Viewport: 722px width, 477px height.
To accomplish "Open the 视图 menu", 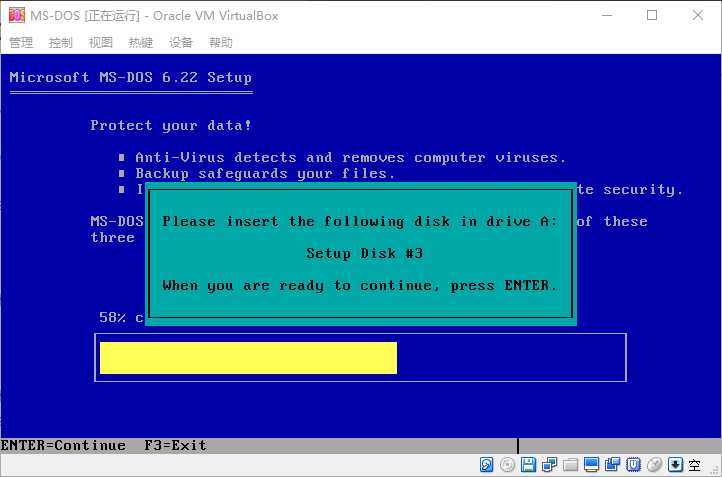I will coord(101,42).
